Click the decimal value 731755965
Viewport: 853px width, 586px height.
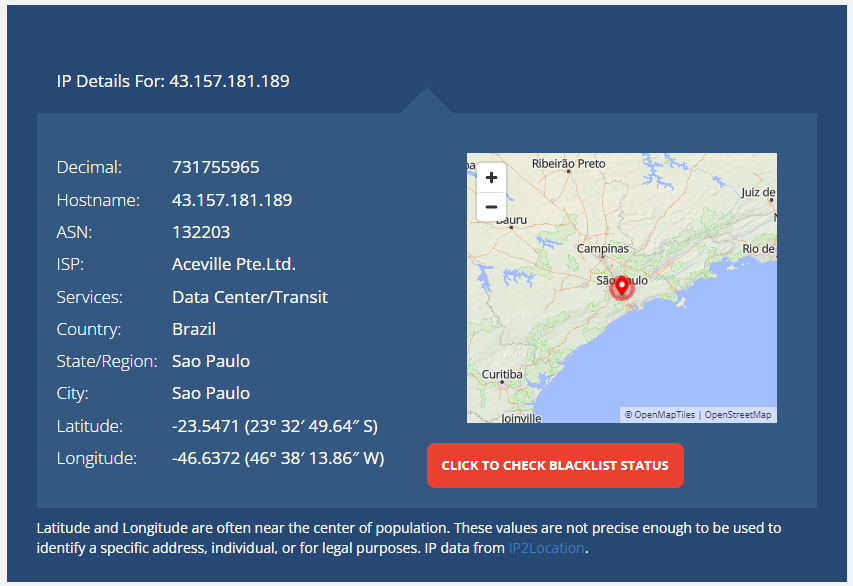[x=216, y=167]
